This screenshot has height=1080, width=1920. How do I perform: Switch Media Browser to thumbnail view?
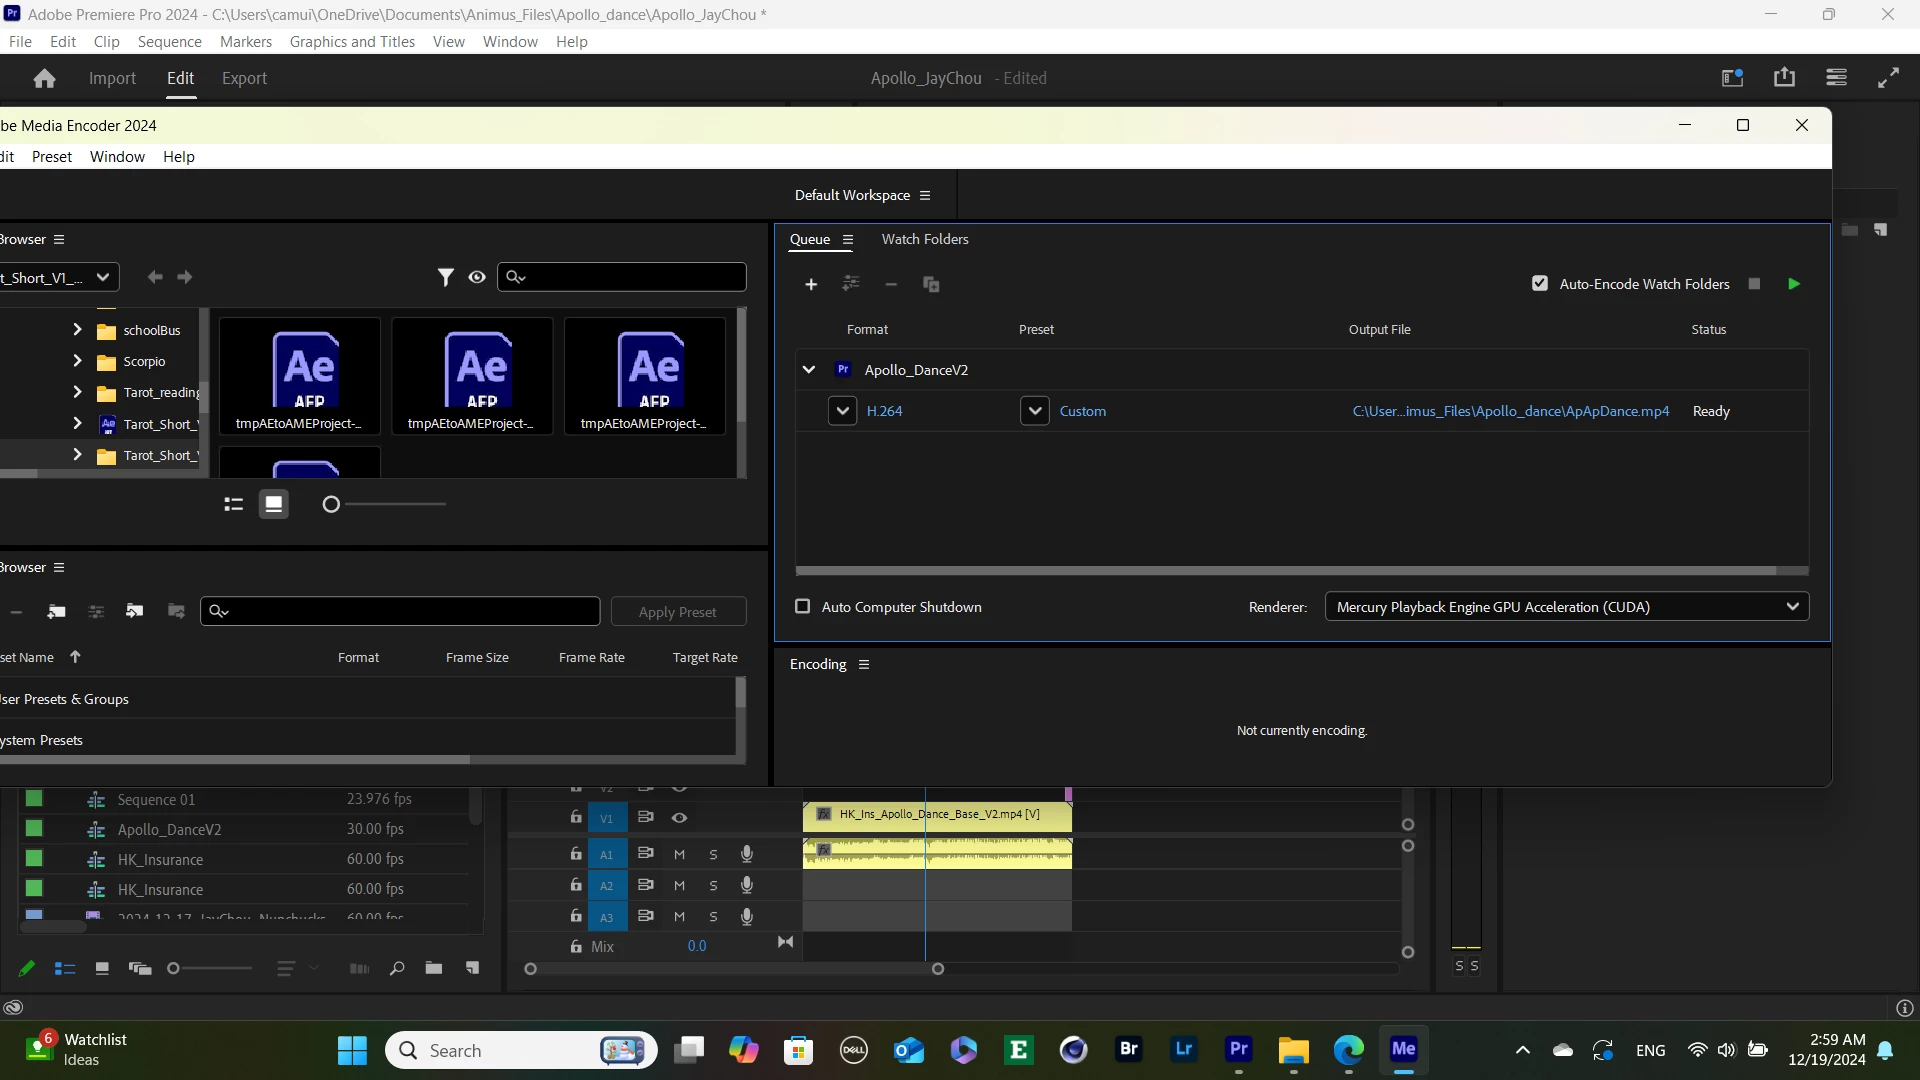(273, 504)
